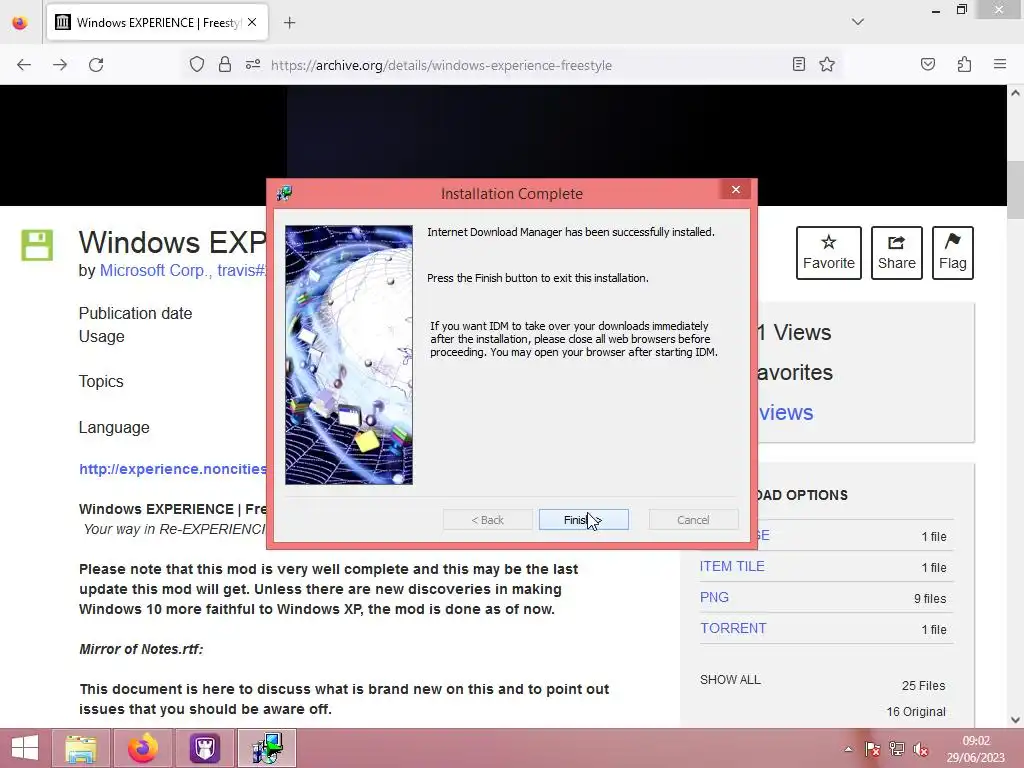Reload the archive.org page
This screenshot has height=768, width=1024.
tap(96, 65)
